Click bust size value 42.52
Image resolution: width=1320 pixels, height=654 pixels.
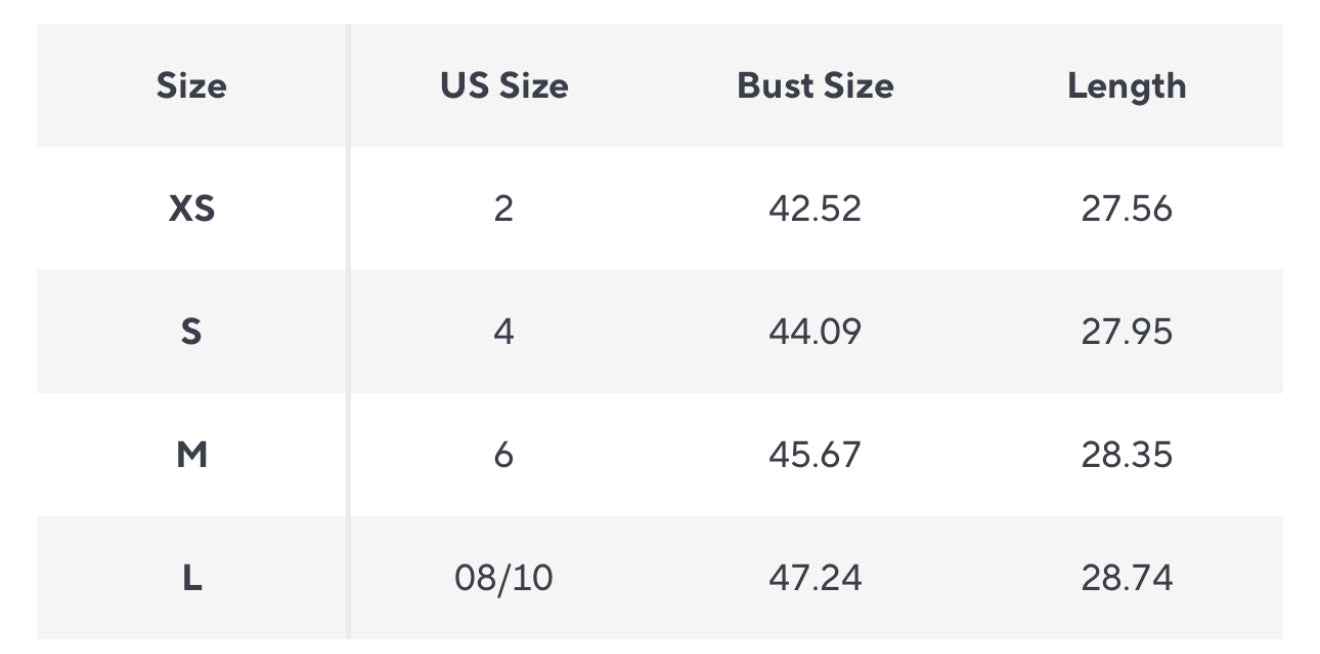(x=815, y=209)
